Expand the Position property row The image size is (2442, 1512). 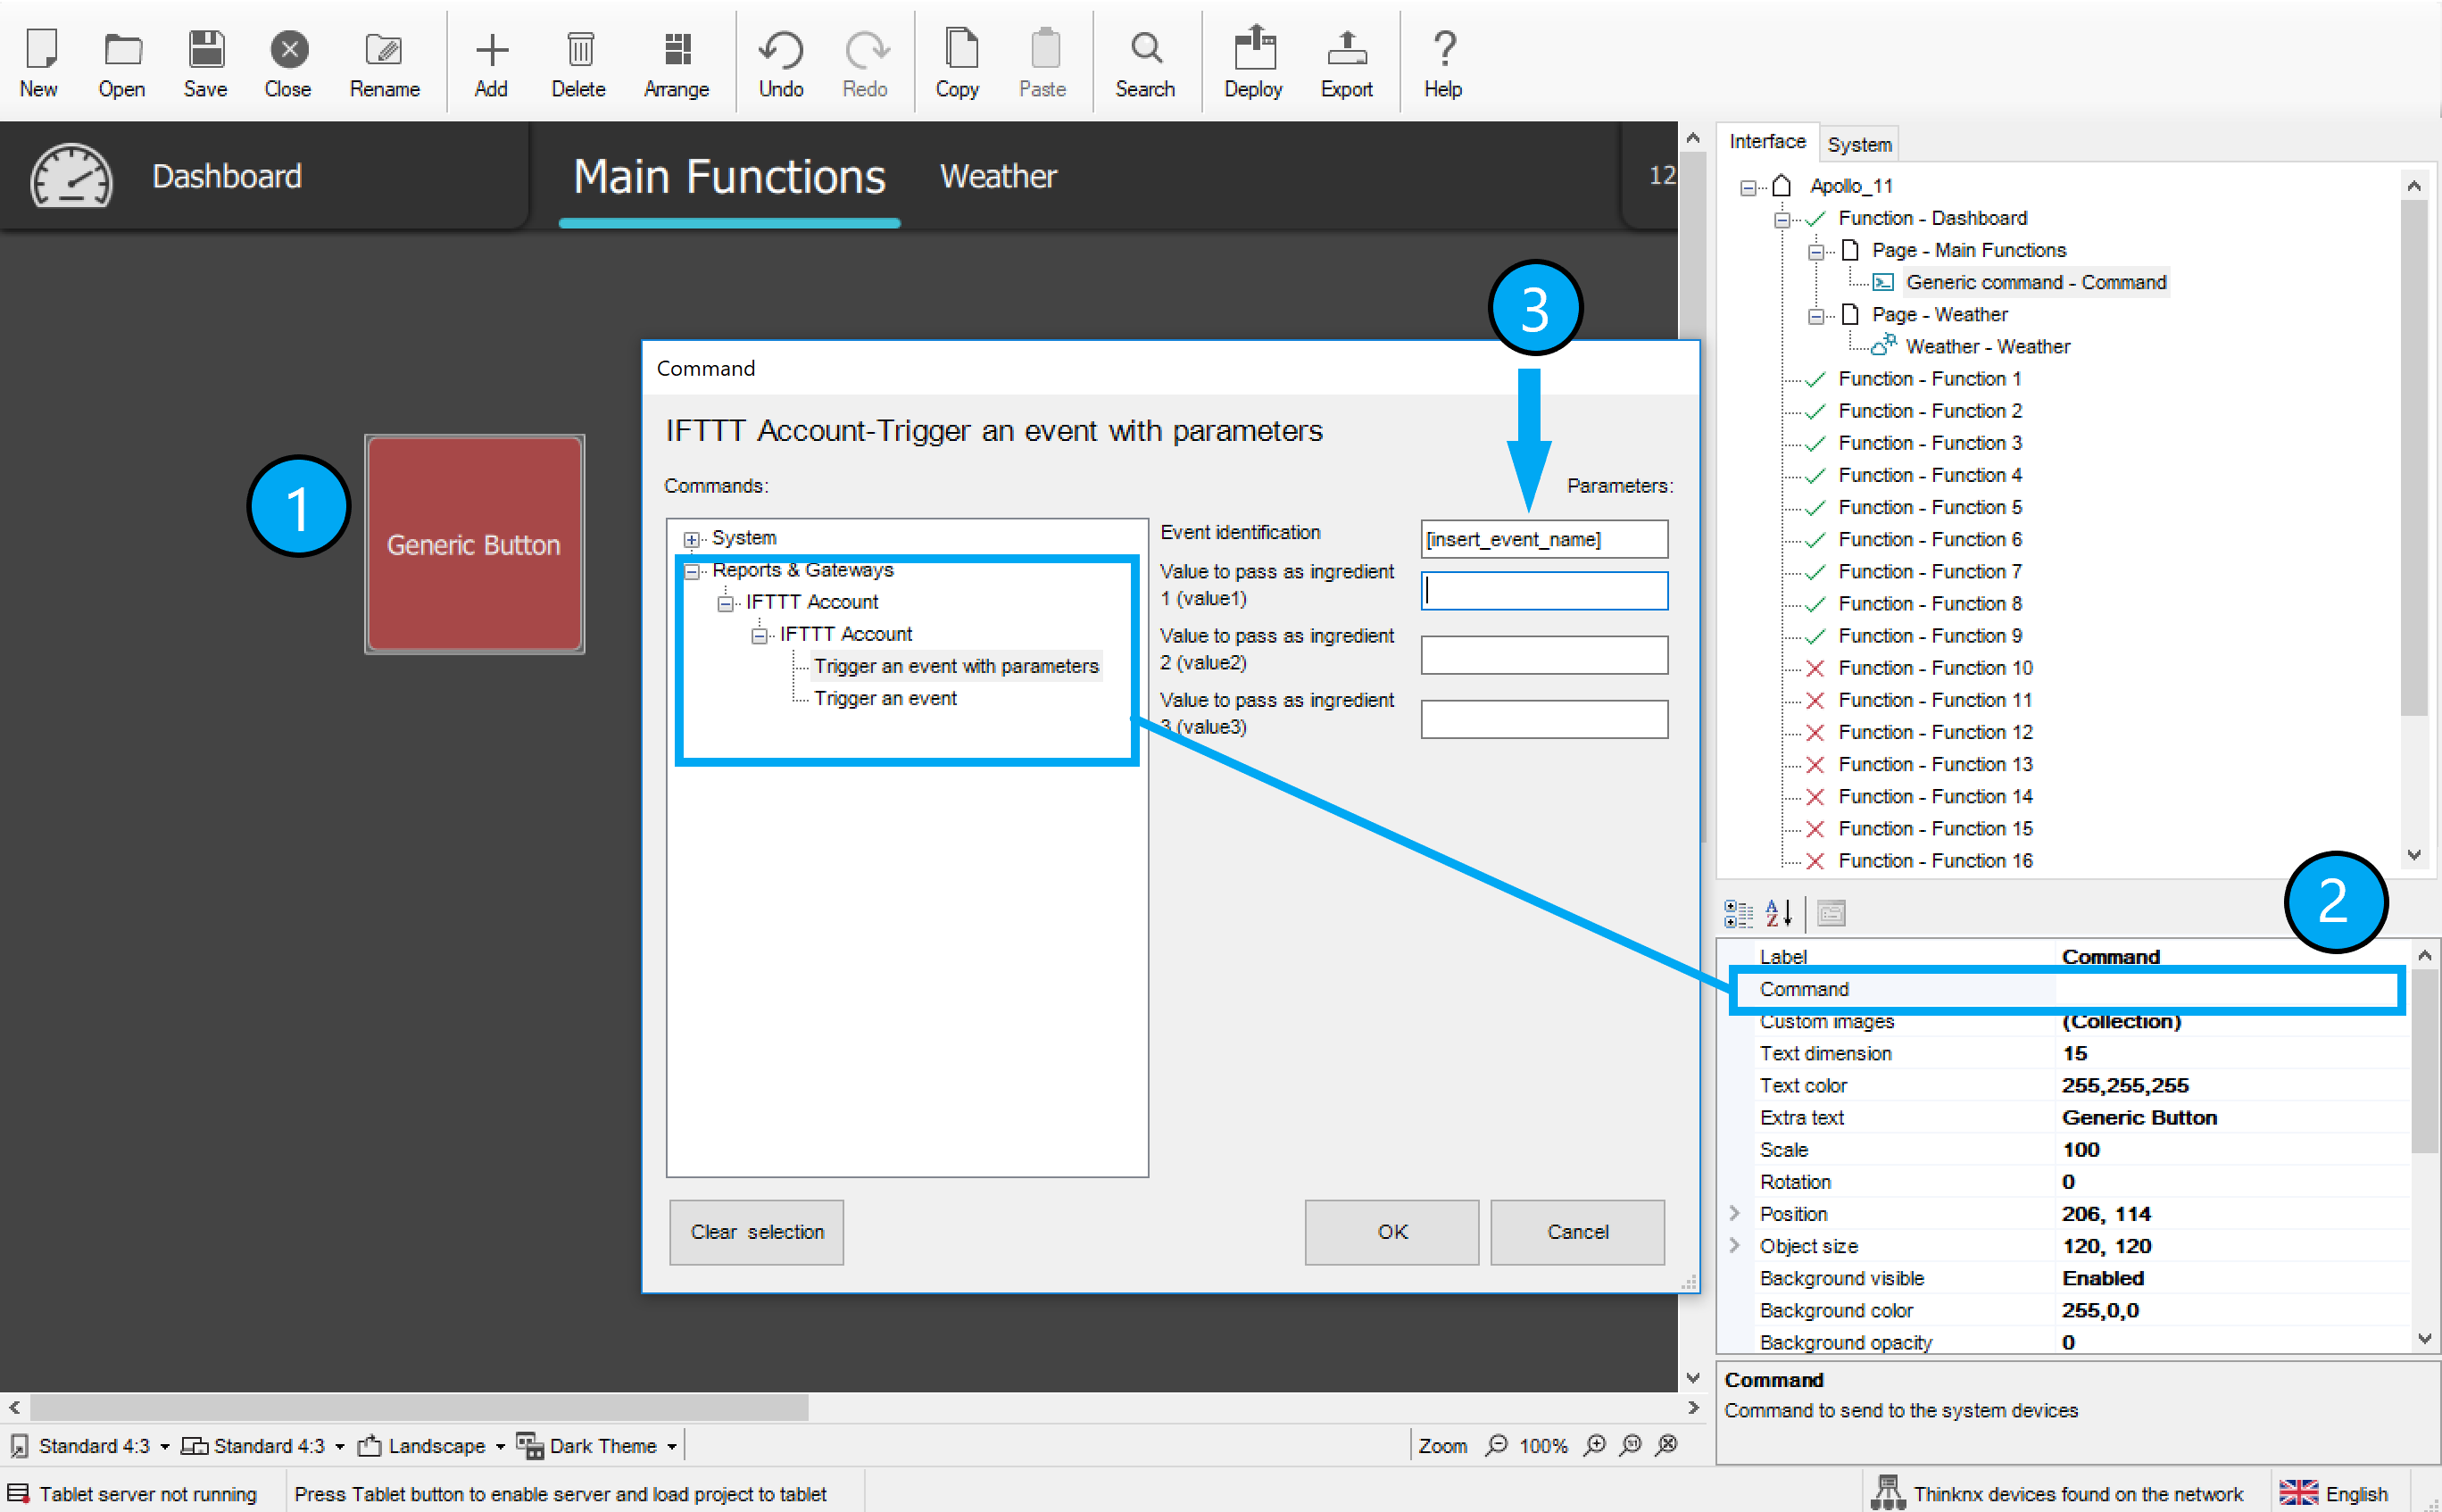click(1735, 1213)
